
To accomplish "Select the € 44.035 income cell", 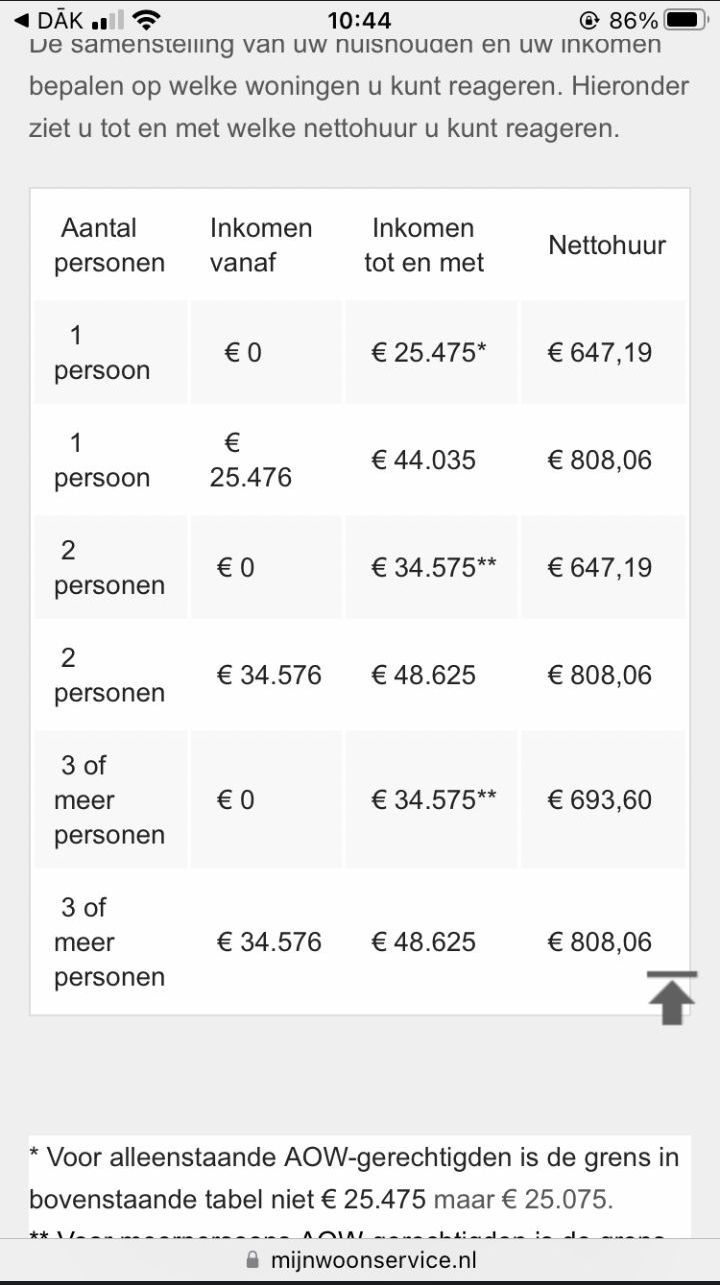I will 431,460.
